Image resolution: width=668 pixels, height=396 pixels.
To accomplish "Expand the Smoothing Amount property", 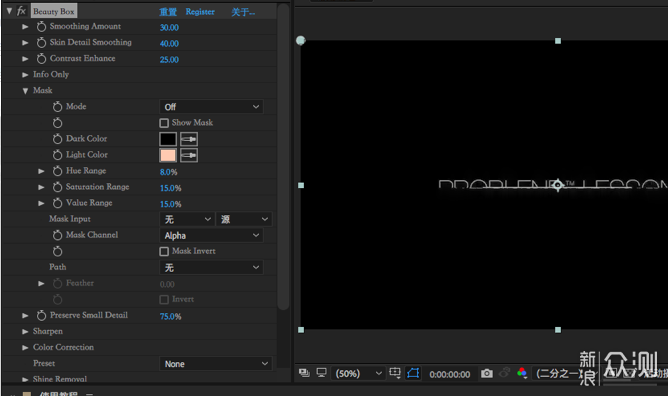I will tap(25, 27).
